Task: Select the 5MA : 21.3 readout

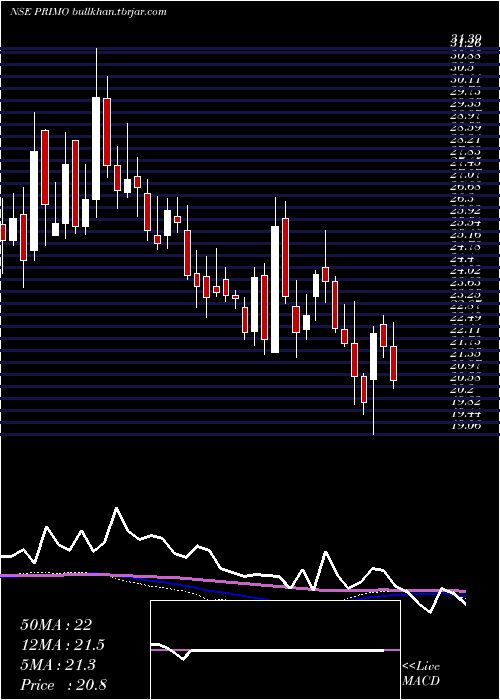Action: 58,665
